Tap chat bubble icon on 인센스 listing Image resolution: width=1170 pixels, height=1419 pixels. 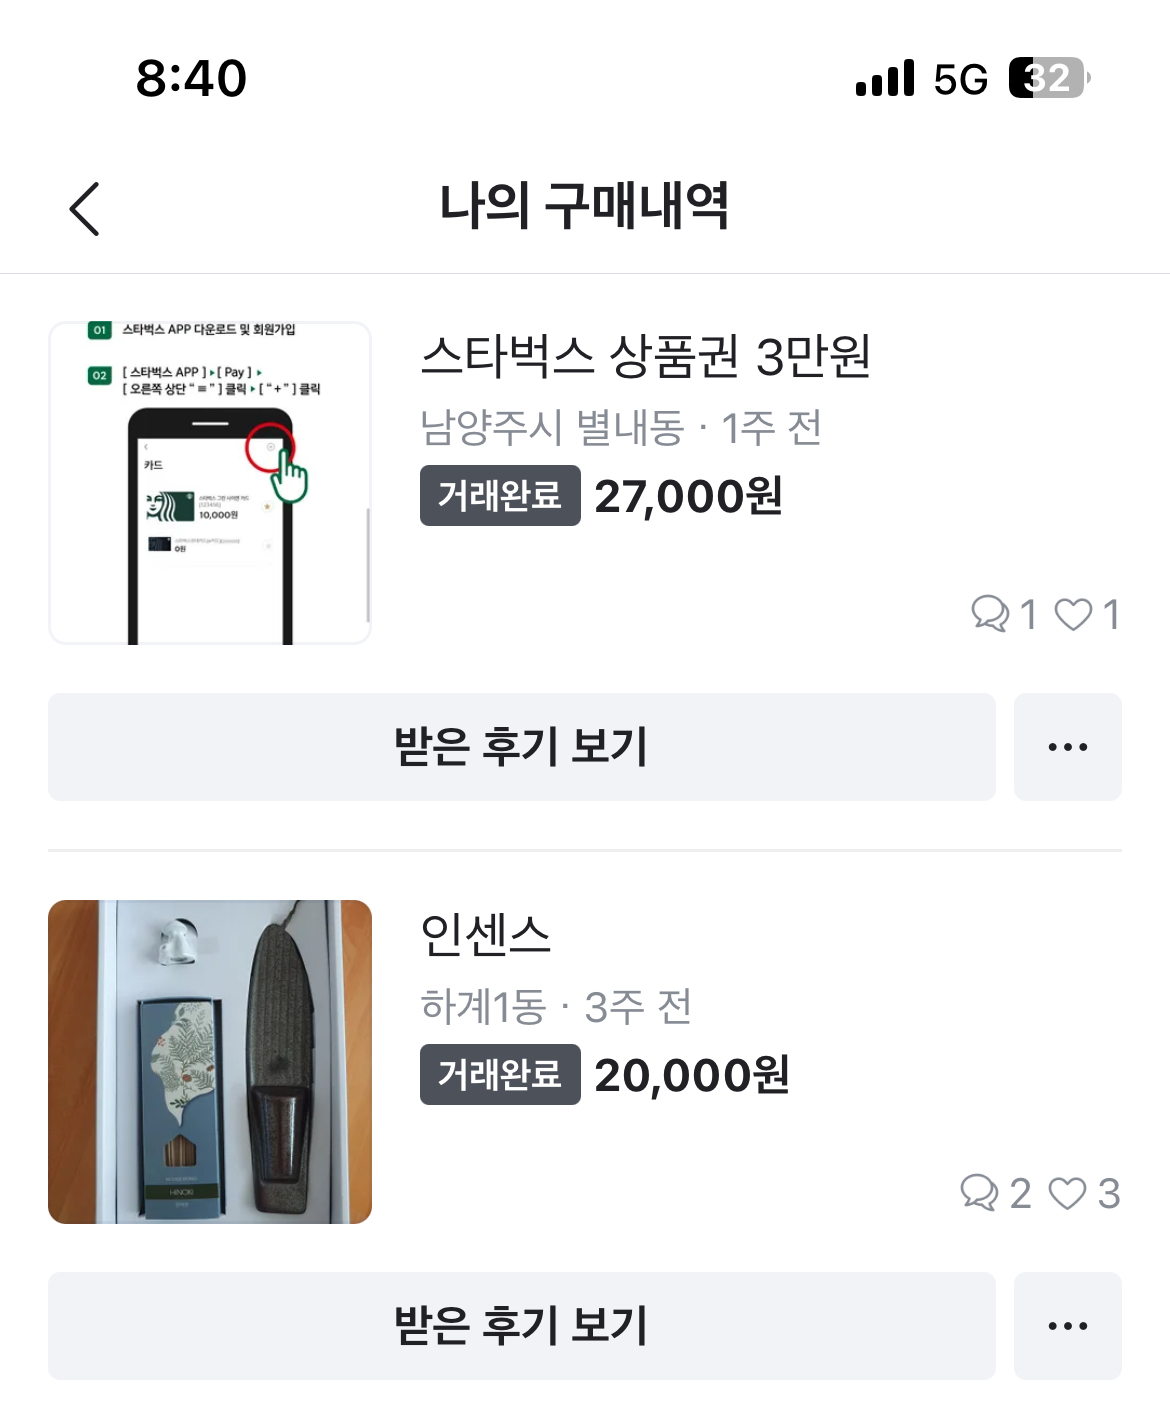979,1192
